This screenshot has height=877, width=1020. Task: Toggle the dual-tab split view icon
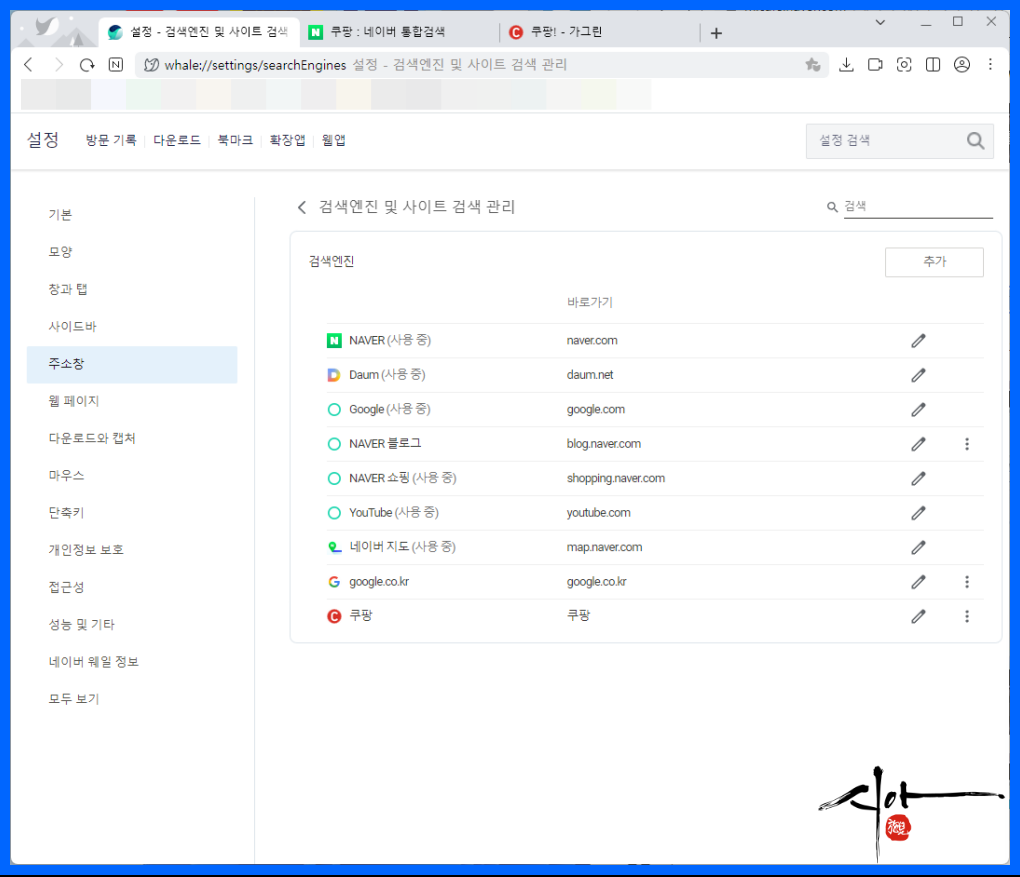[x=933, y=64]
